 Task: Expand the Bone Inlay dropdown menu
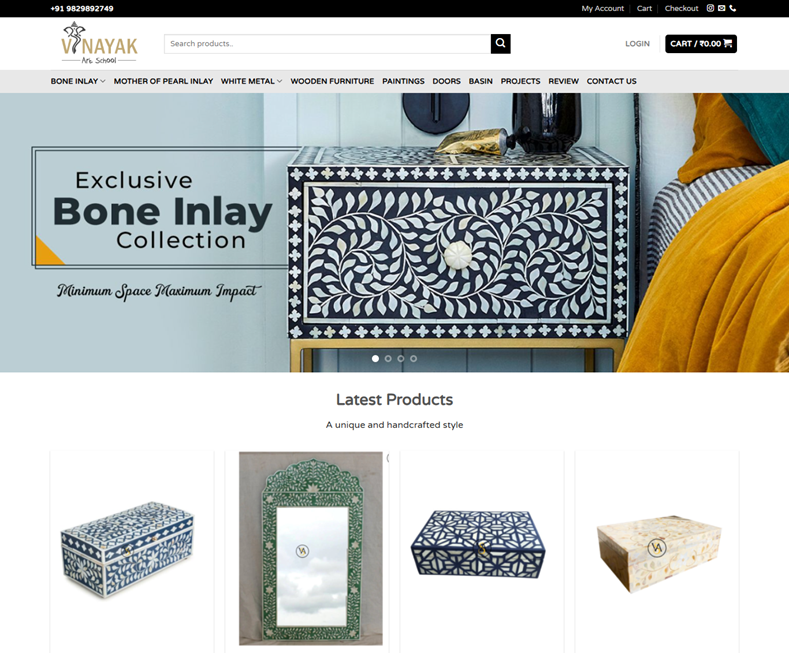click(x=78, y=81)
